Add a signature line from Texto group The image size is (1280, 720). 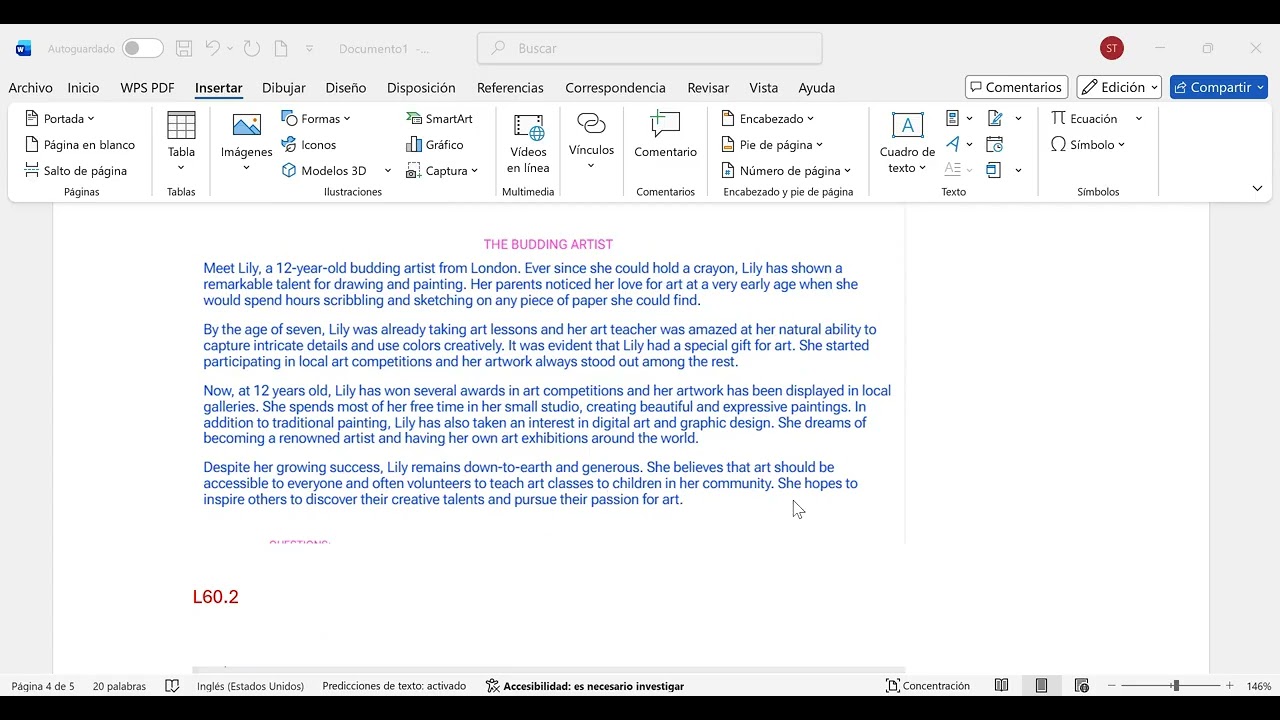[995, 118]
